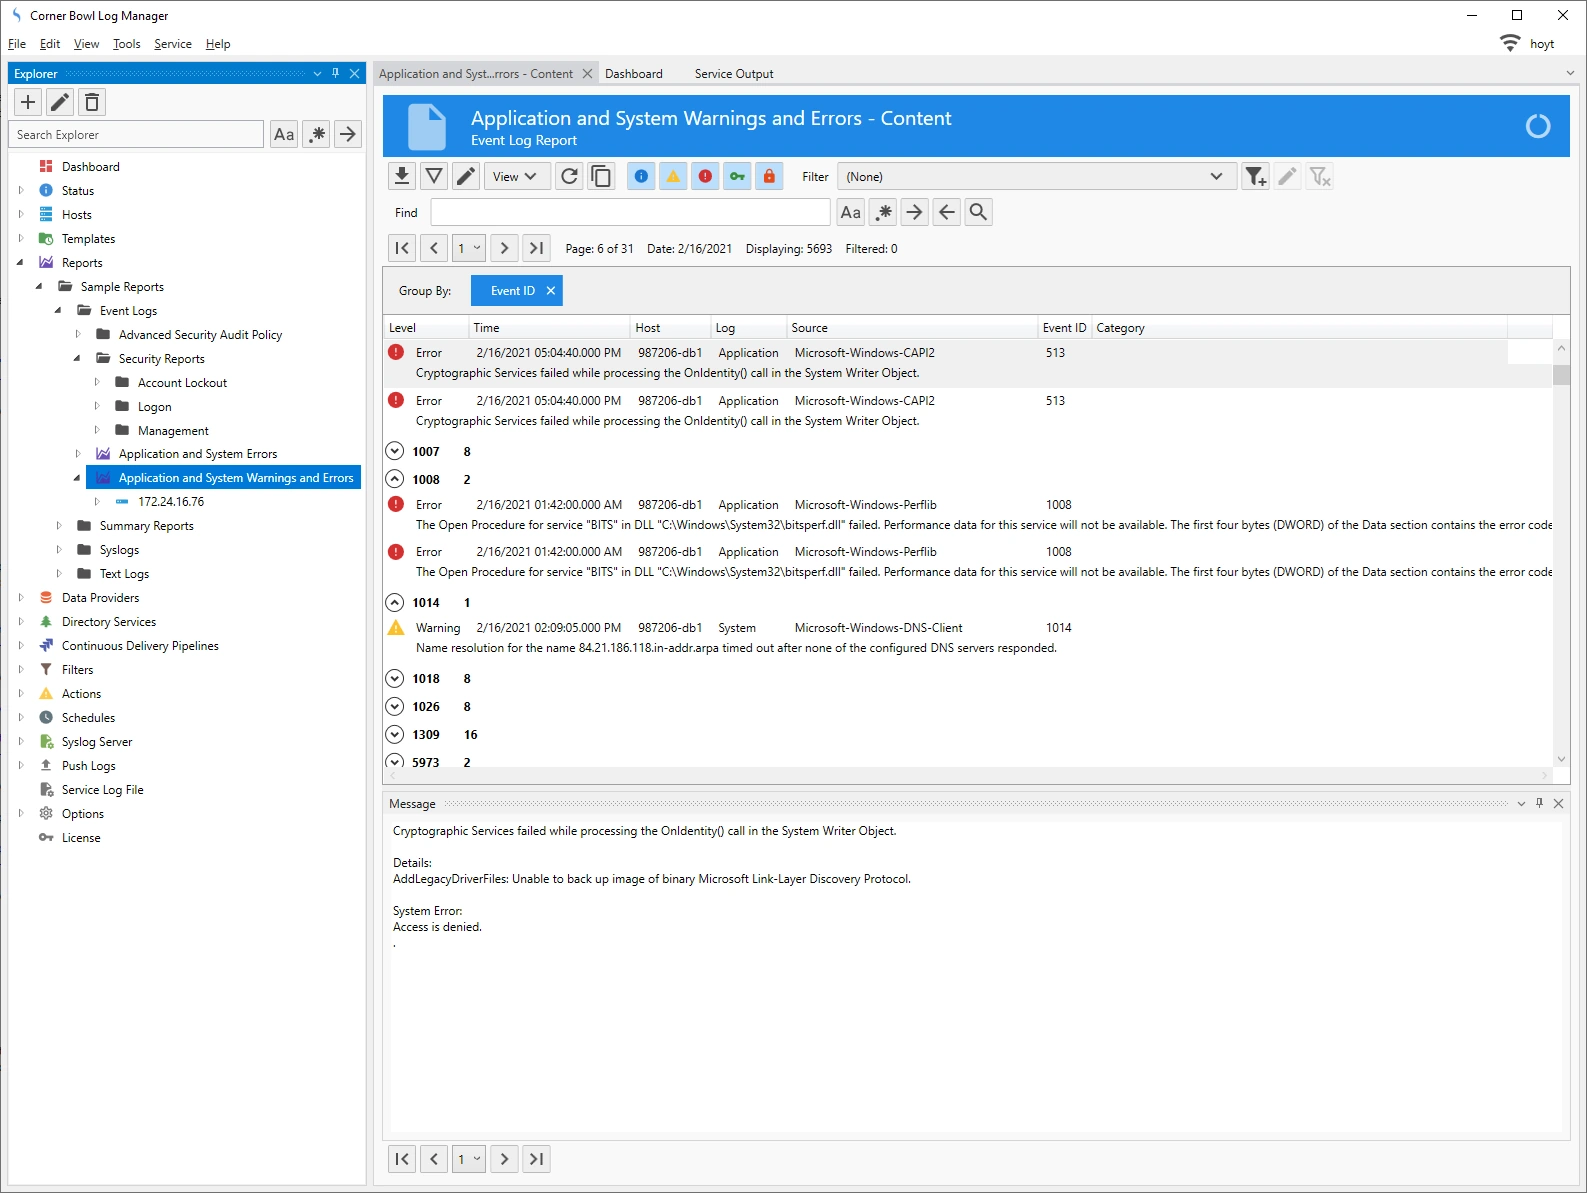Toggle wildcard option for Find
This screenshot has height=1193, width=1587.
click(x=883, y=212)
